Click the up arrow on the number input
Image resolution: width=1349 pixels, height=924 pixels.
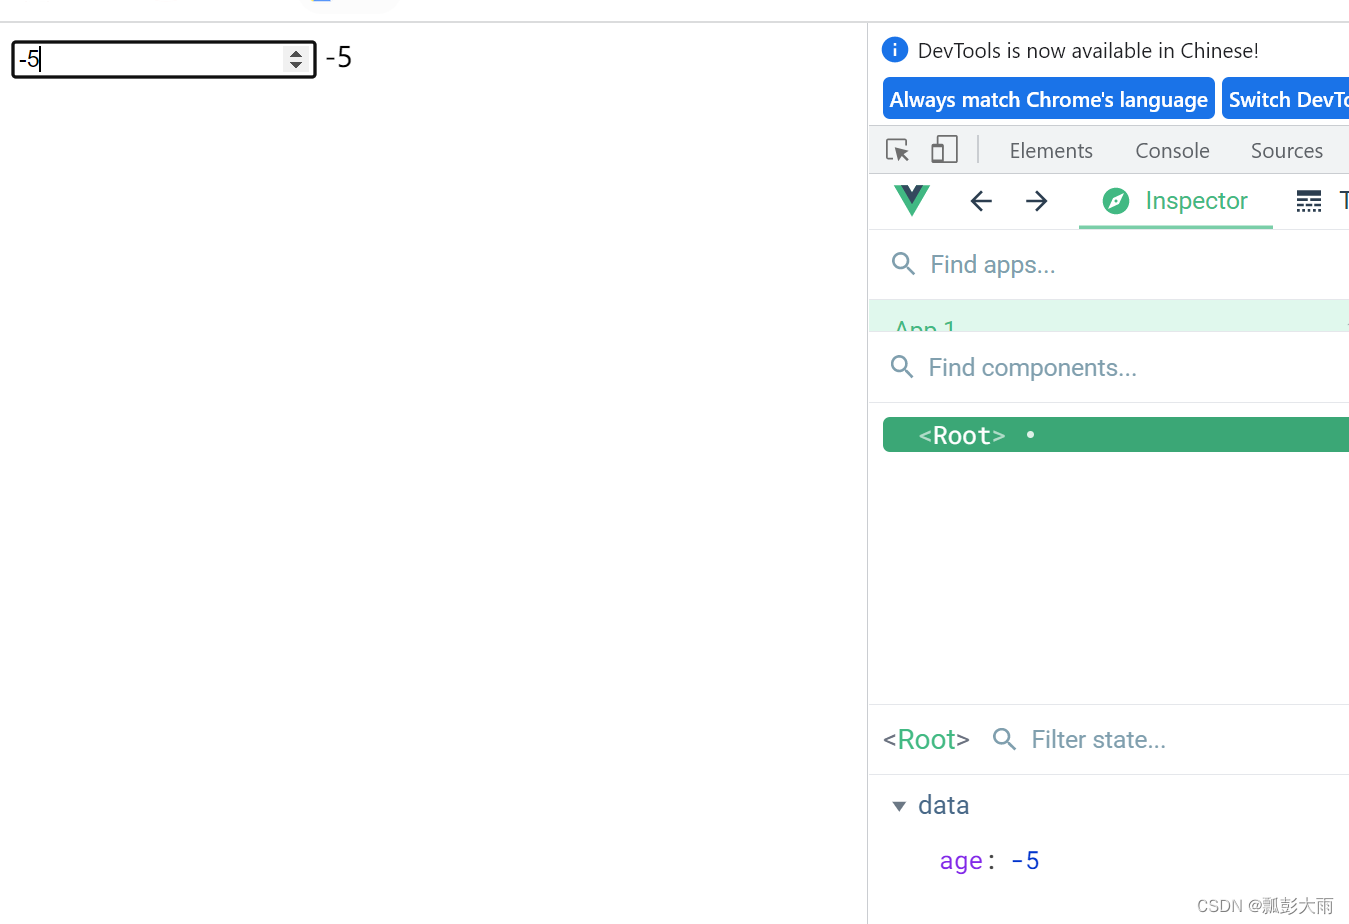click(296, 52)
